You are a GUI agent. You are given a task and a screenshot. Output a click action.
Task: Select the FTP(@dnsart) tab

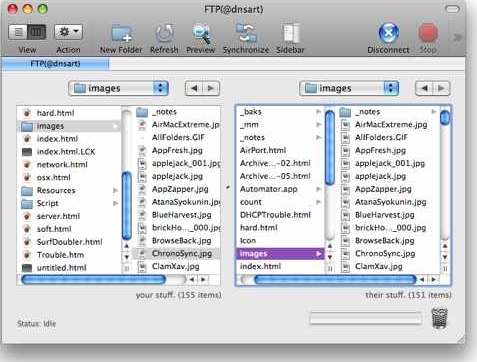pyautogui.click(x=55, y=63)
